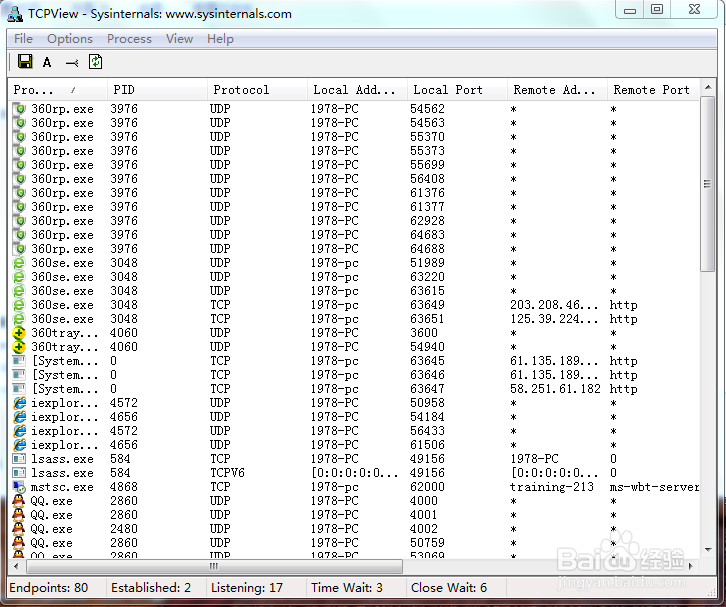
Task: Open the Options menu
Action: click(x=70, y=39)
